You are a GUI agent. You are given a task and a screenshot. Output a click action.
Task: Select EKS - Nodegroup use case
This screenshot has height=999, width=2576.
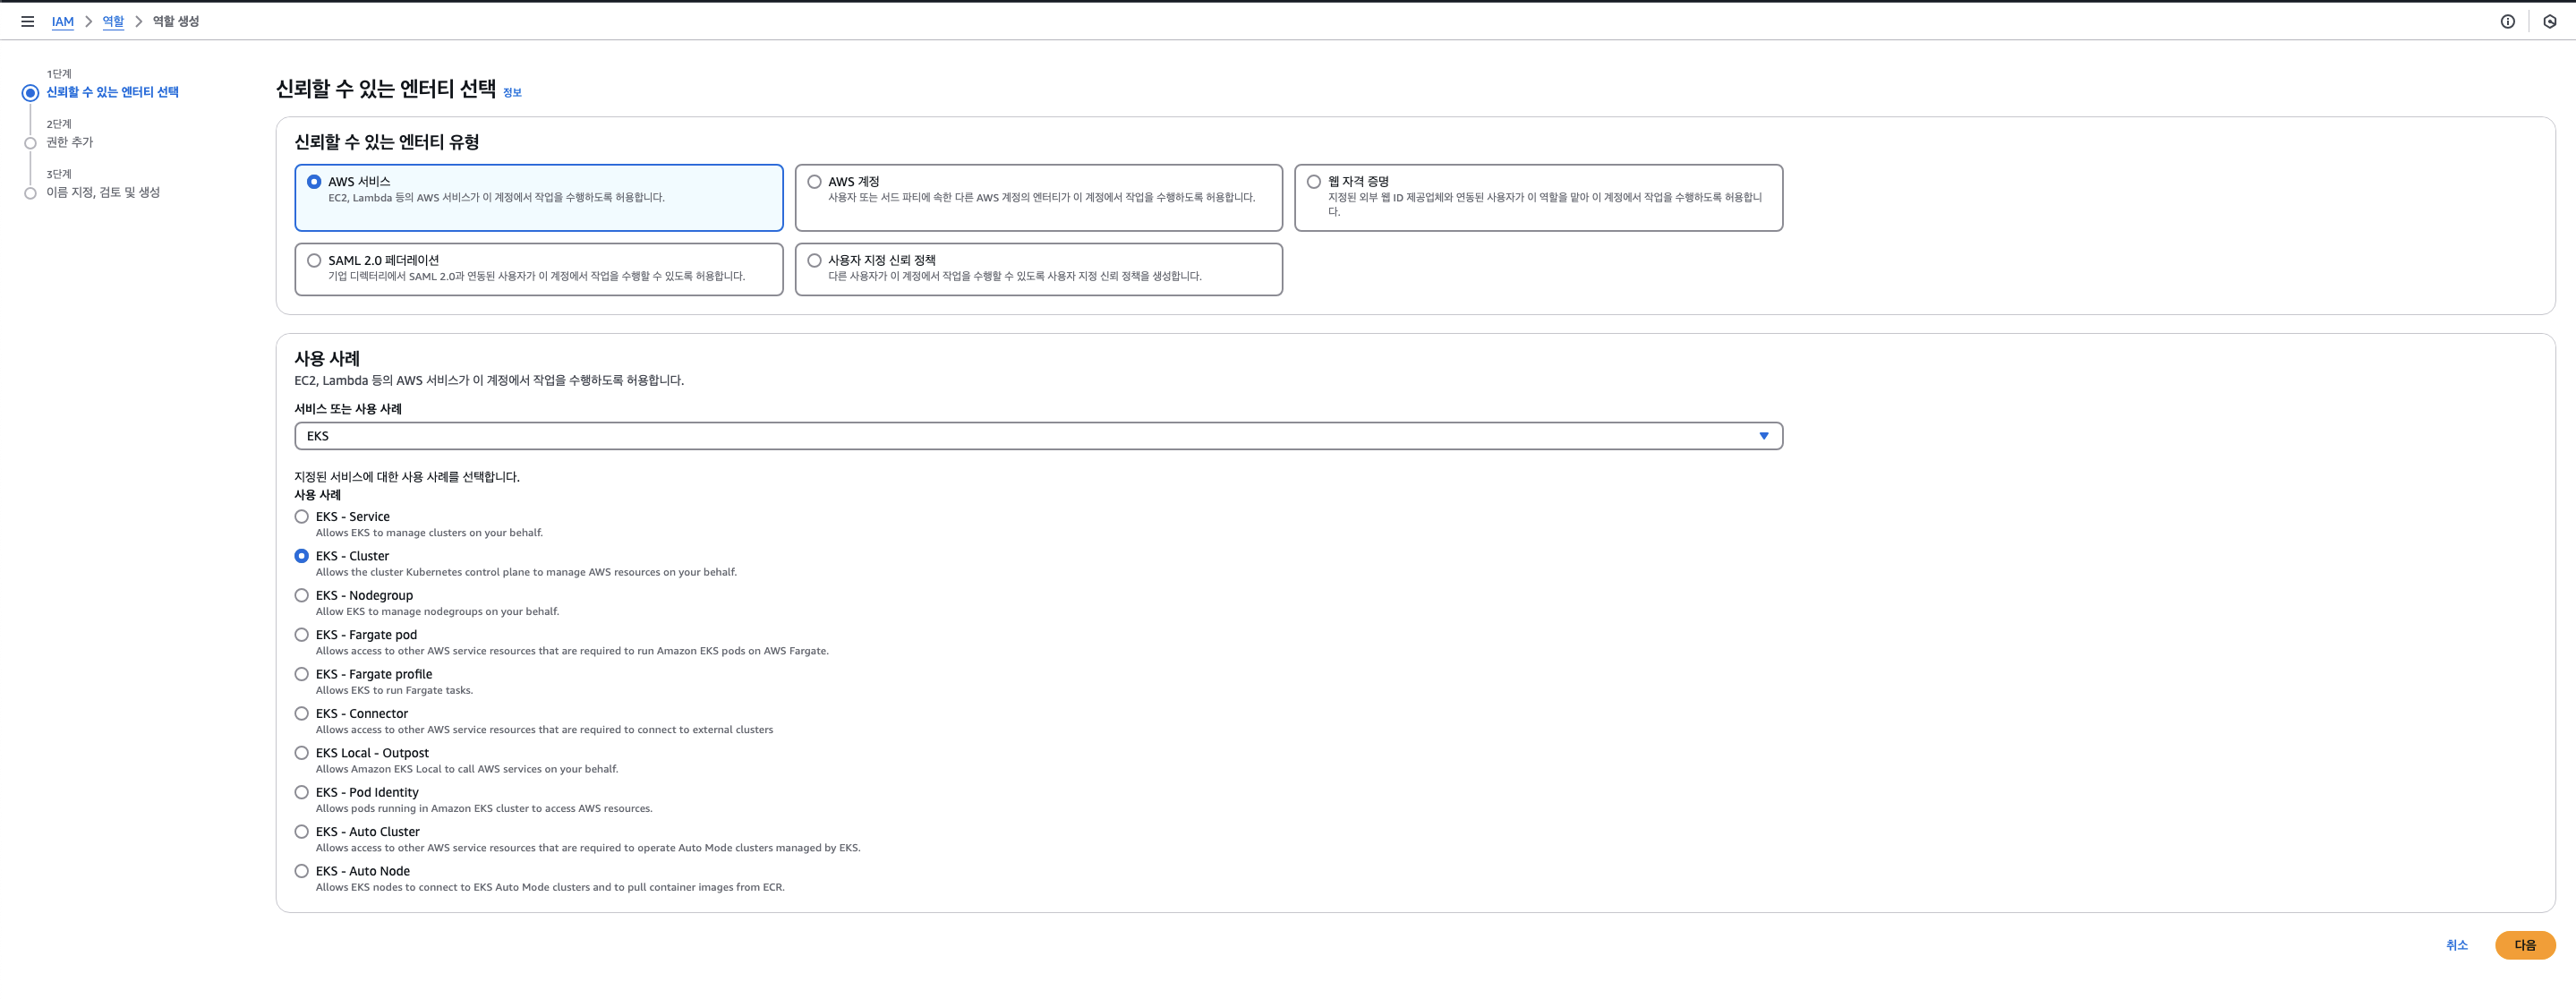[301, 596]
